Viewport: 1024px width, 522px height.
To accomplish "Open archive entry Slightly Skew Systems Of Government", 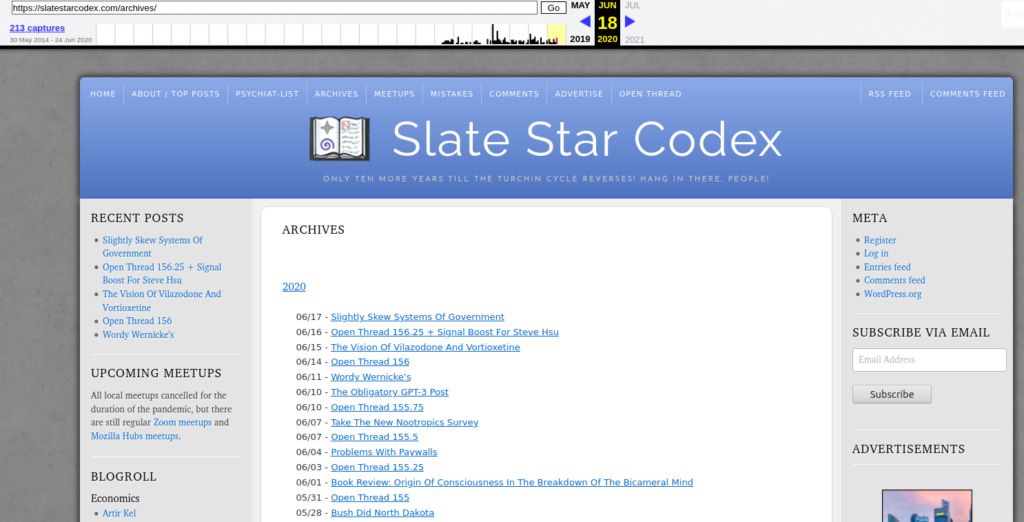I will click(x=417, y=317).
